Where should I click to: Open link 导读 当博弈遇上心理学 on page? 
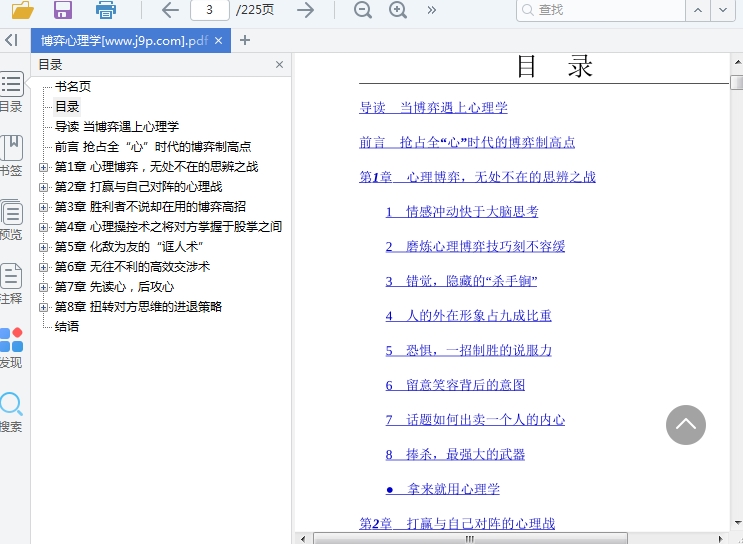click(x=433, y=108)
